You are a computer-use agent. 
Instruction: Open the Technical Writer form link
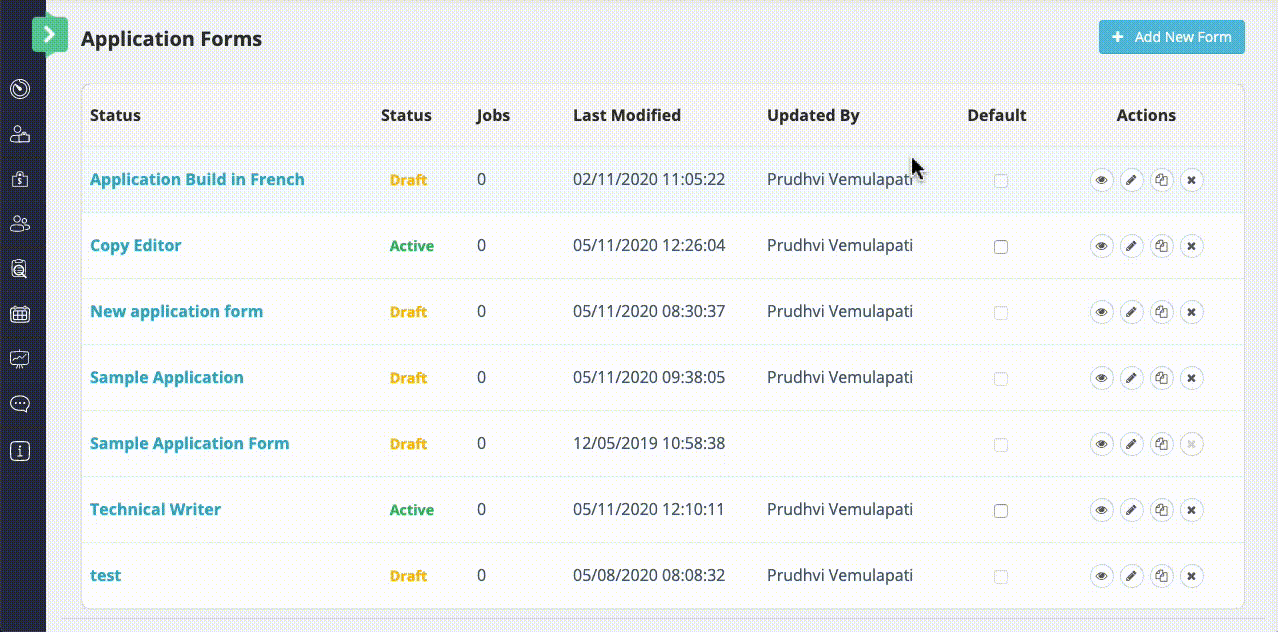coord(155,509)
